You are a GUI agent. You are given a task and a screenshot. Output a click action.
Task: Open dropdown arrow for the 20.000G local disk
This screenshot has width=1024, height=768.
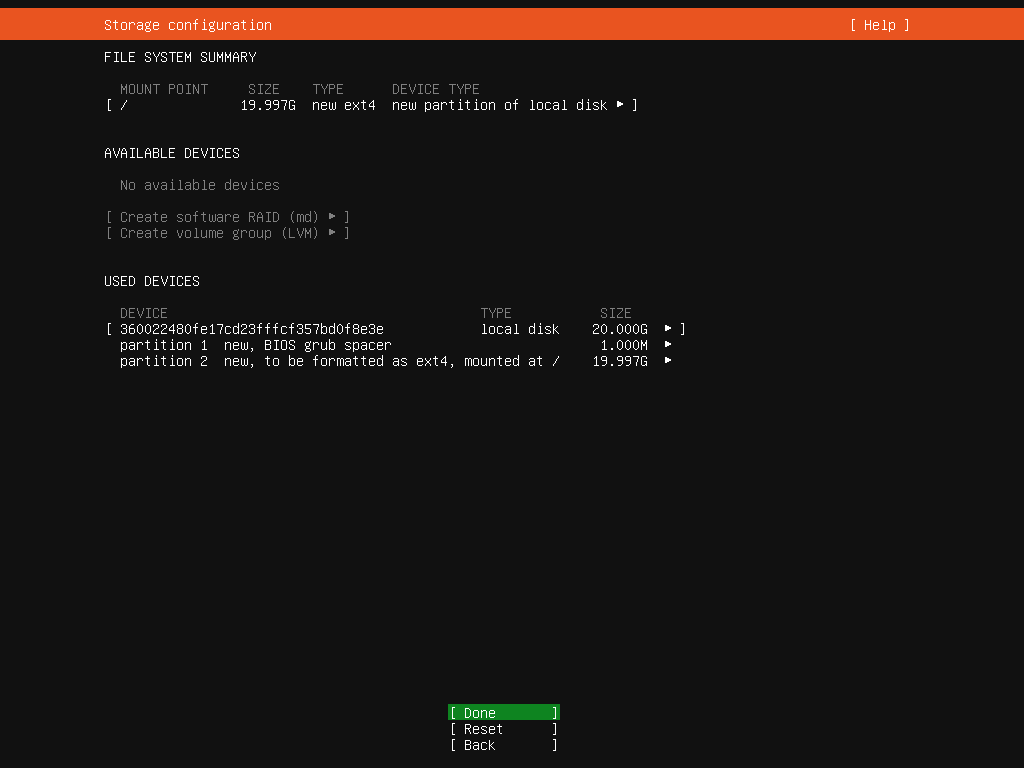click(668, 329)
